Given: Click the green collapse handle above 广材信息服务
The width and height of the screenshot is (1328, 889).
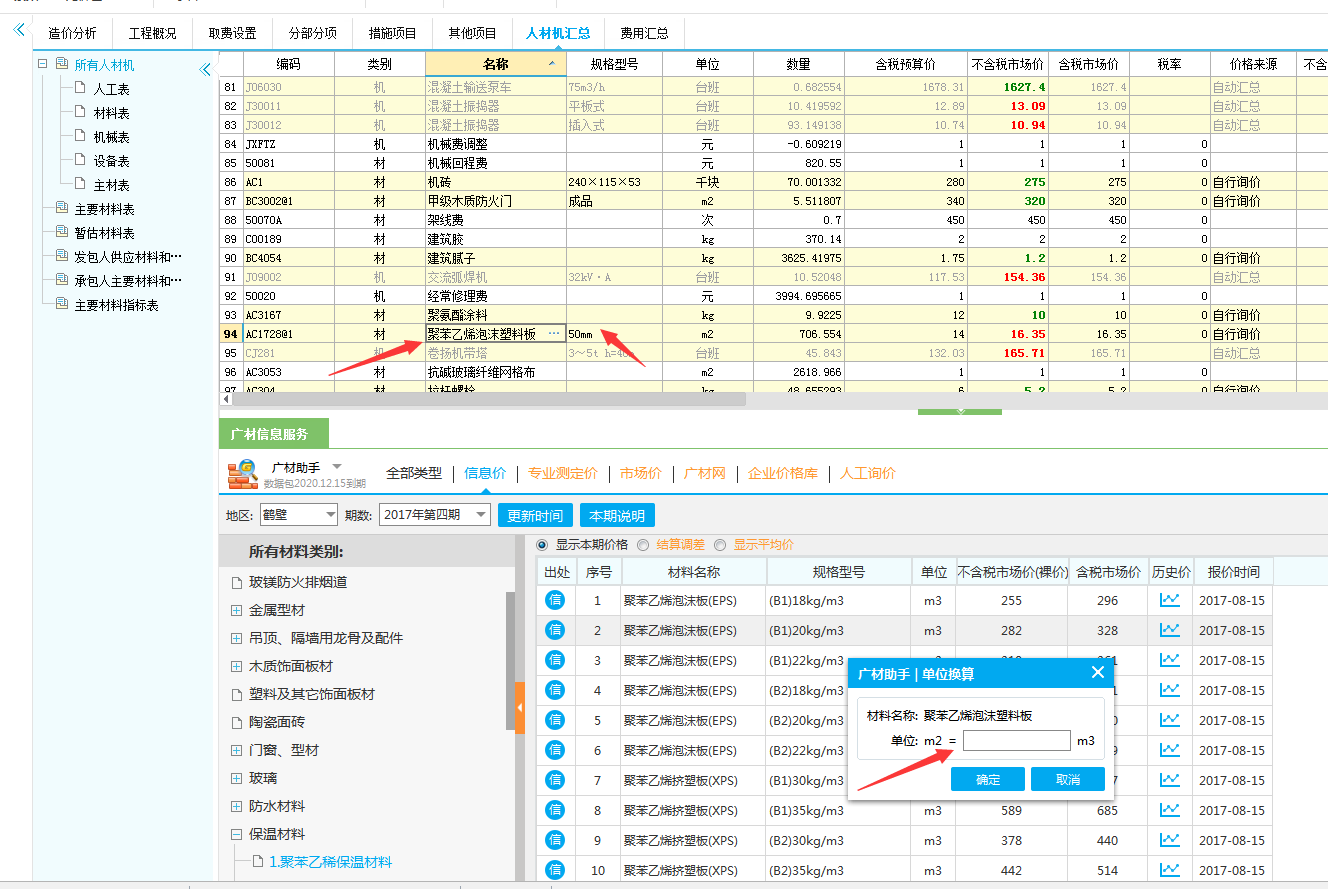Looking at the screenshot, I should (x=959, y=410).
